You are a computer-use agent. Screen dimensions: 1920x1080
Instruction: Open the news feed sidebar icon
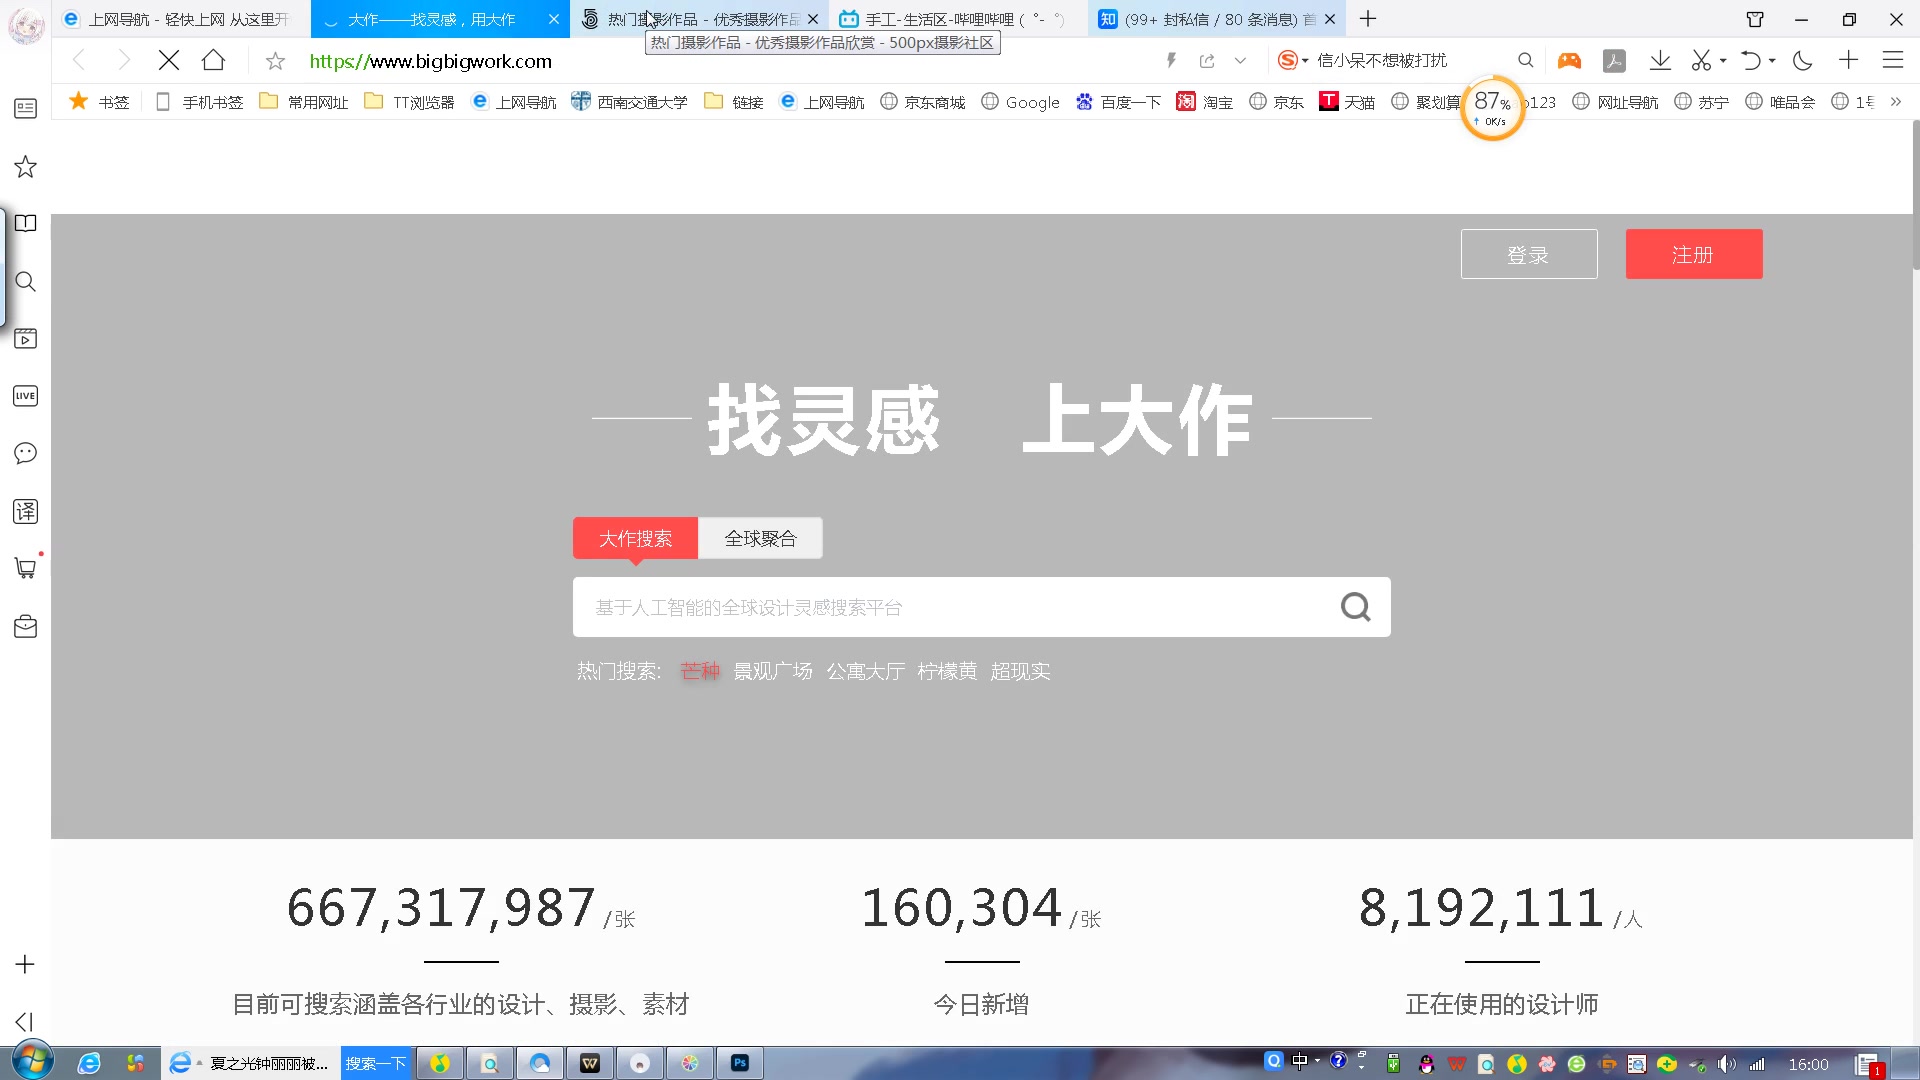point(25,108)
